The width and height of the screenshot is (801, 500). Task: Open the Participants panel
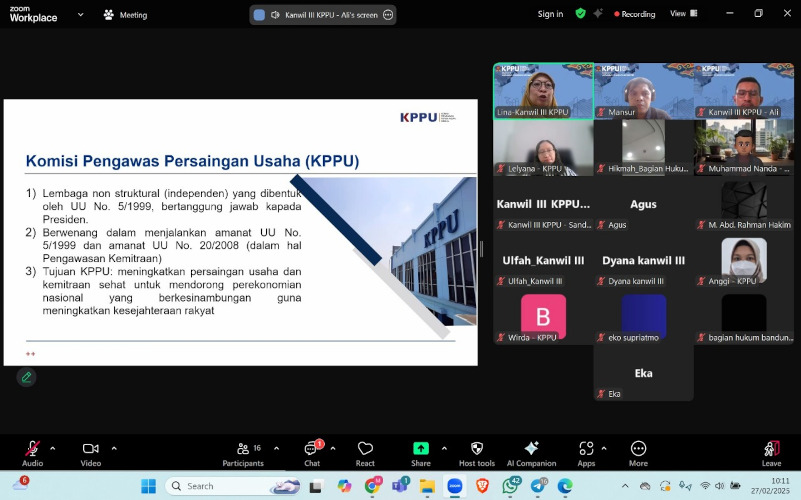click(x=243, y=454)
